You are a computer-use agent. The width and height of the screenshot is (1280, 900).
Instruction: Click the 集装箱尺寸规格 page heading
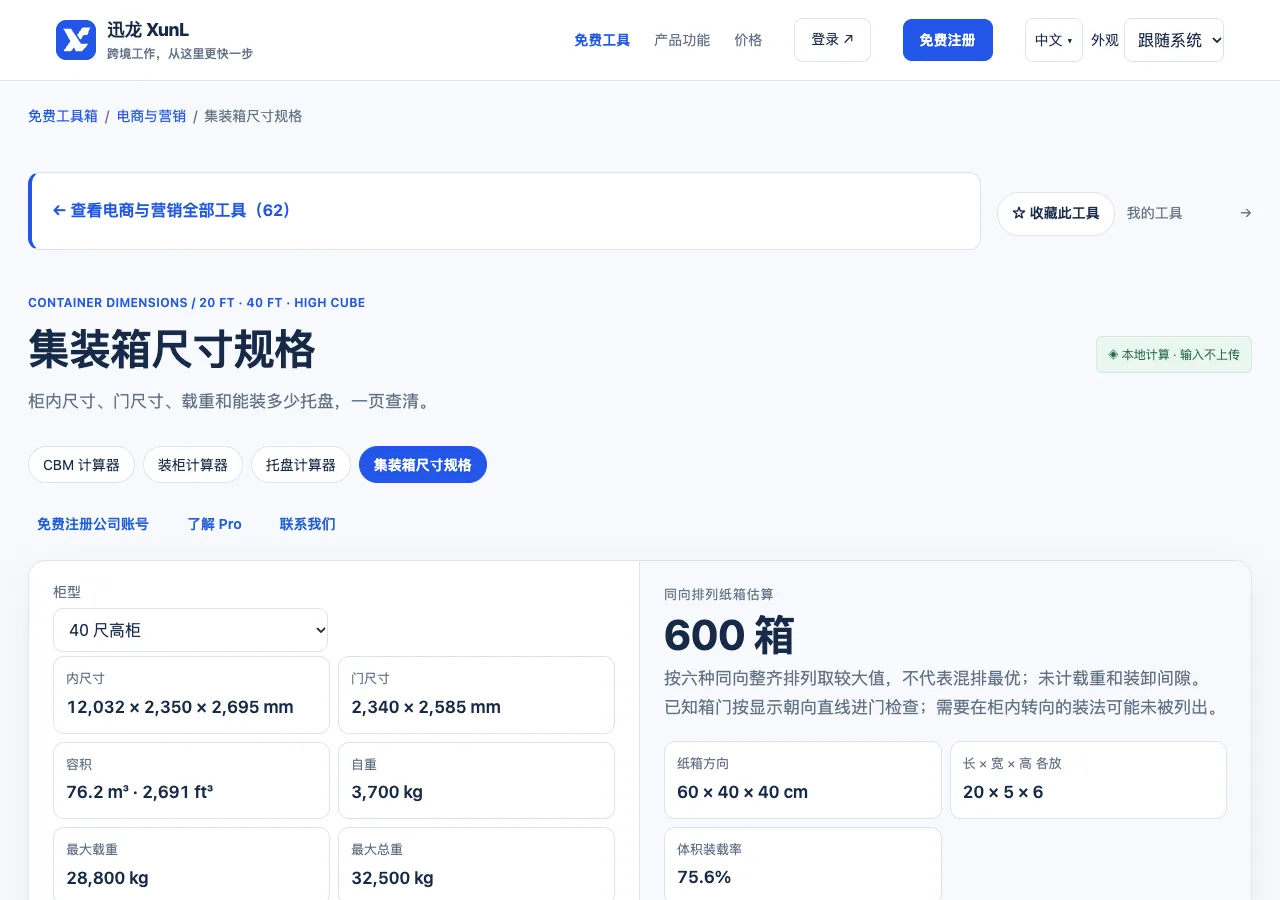click(x=172, y=350)
